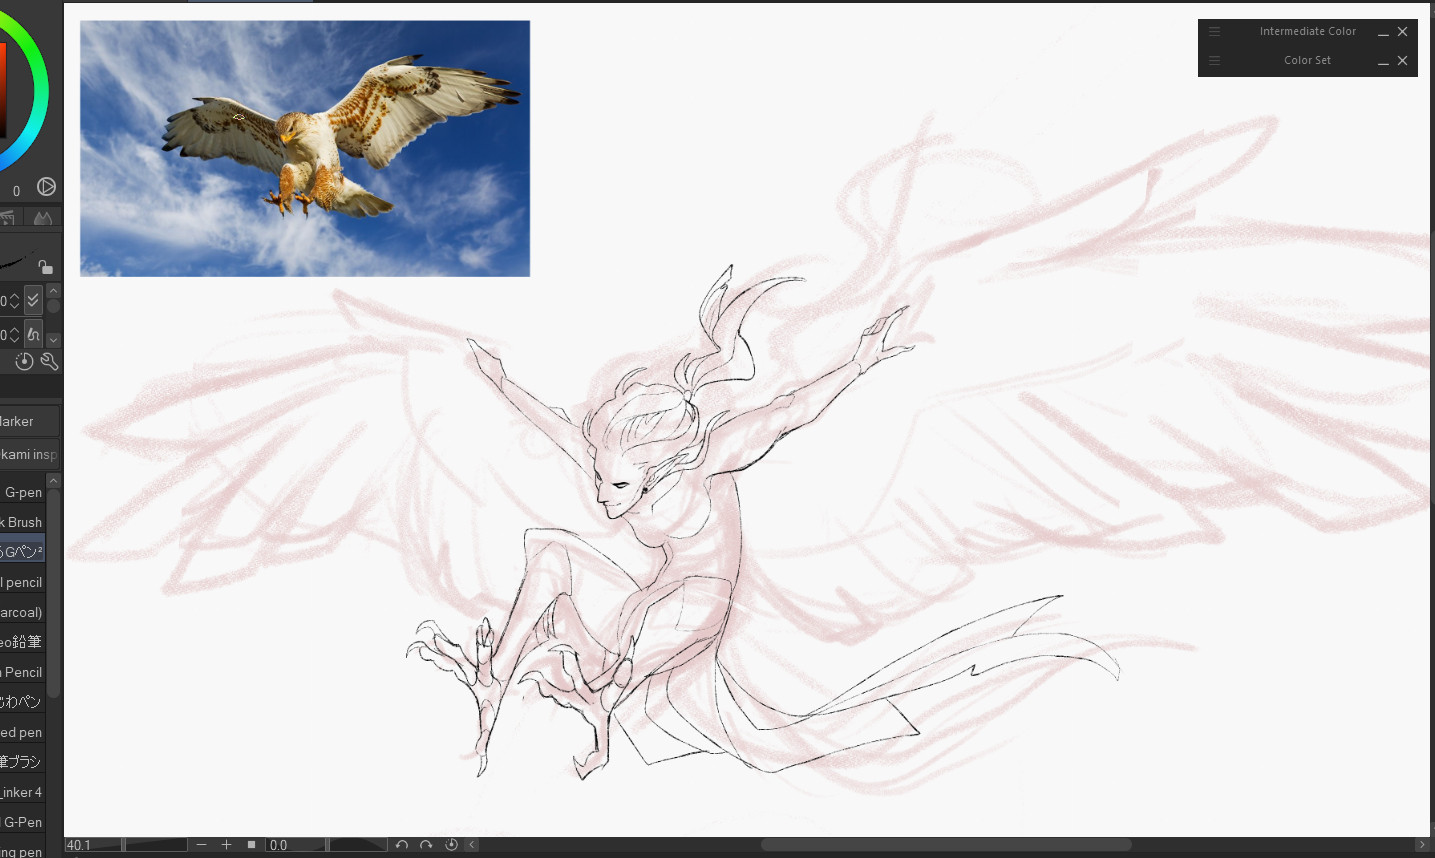1435x858 pixels.
Task: Open the Intermediate Color panel menu icon
Action: pos(1214,32)
